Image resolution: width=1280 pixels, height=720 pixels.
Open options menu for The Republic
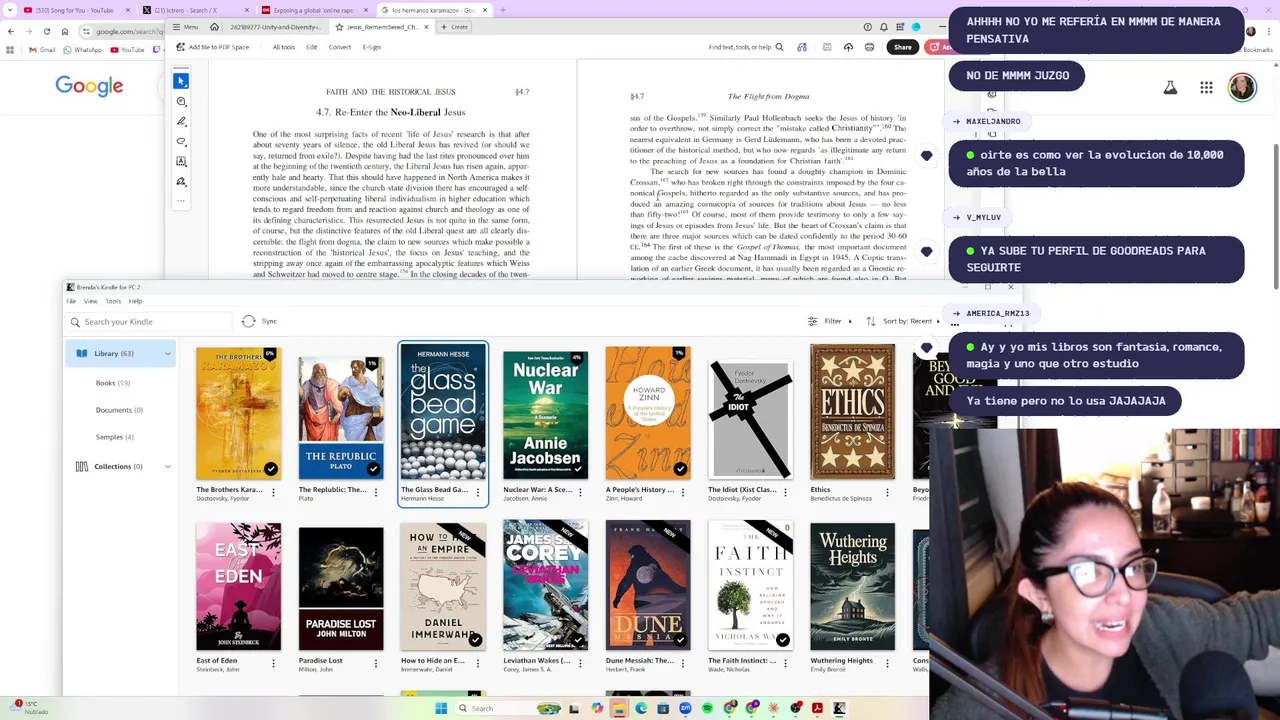pos(376,492)
